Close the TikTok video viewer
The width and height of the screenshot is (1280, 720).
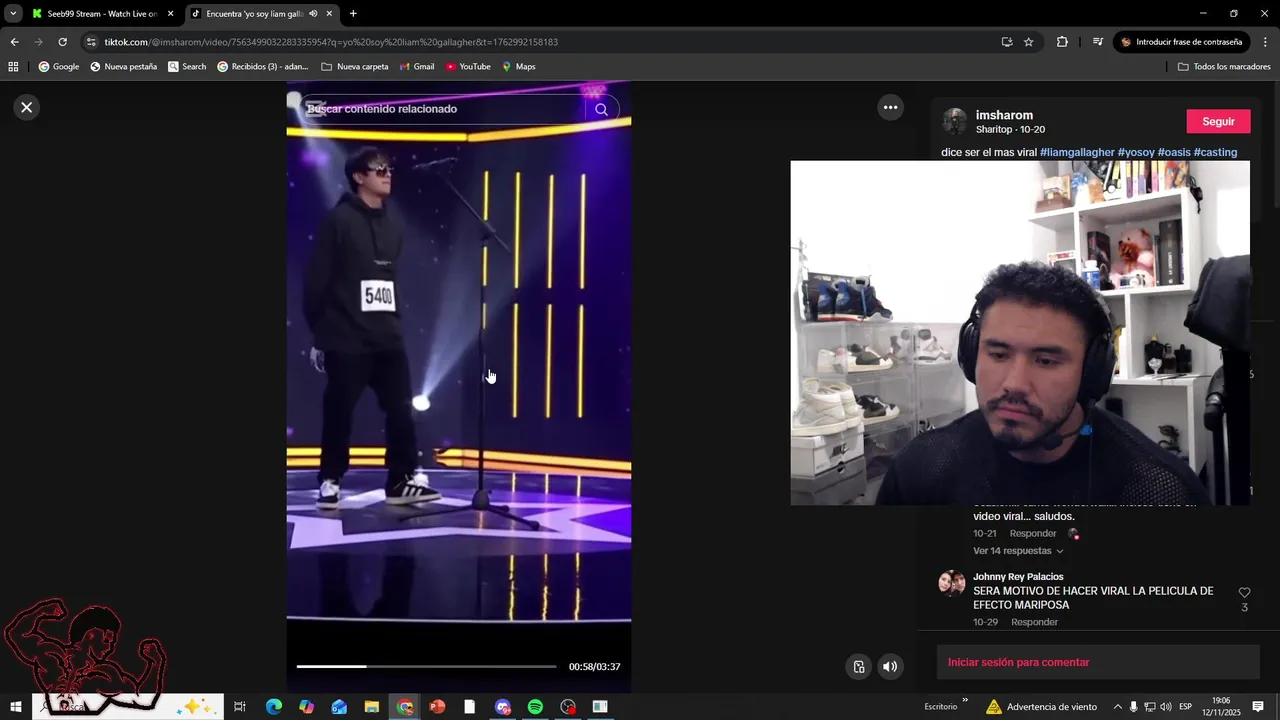tap(27, 107)
